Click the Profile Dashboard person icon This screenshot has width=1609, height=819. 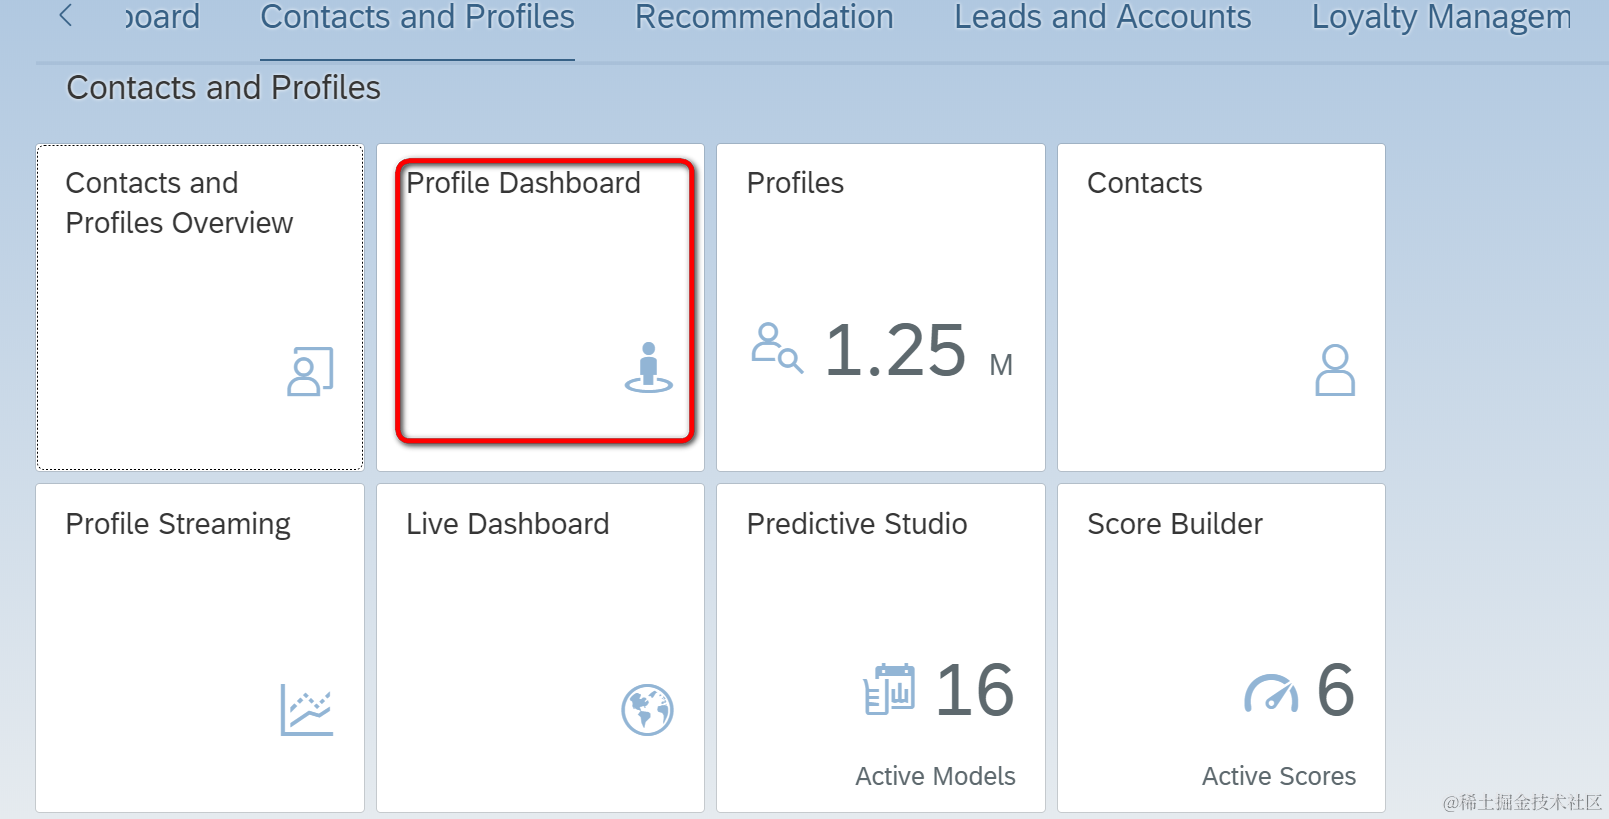pos(649,367)
